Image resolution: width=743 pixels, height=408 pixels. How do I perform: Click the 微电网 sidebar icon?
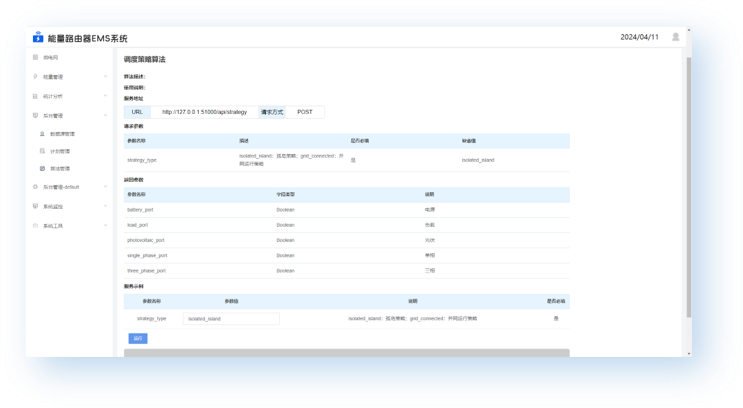coord(35,58)
